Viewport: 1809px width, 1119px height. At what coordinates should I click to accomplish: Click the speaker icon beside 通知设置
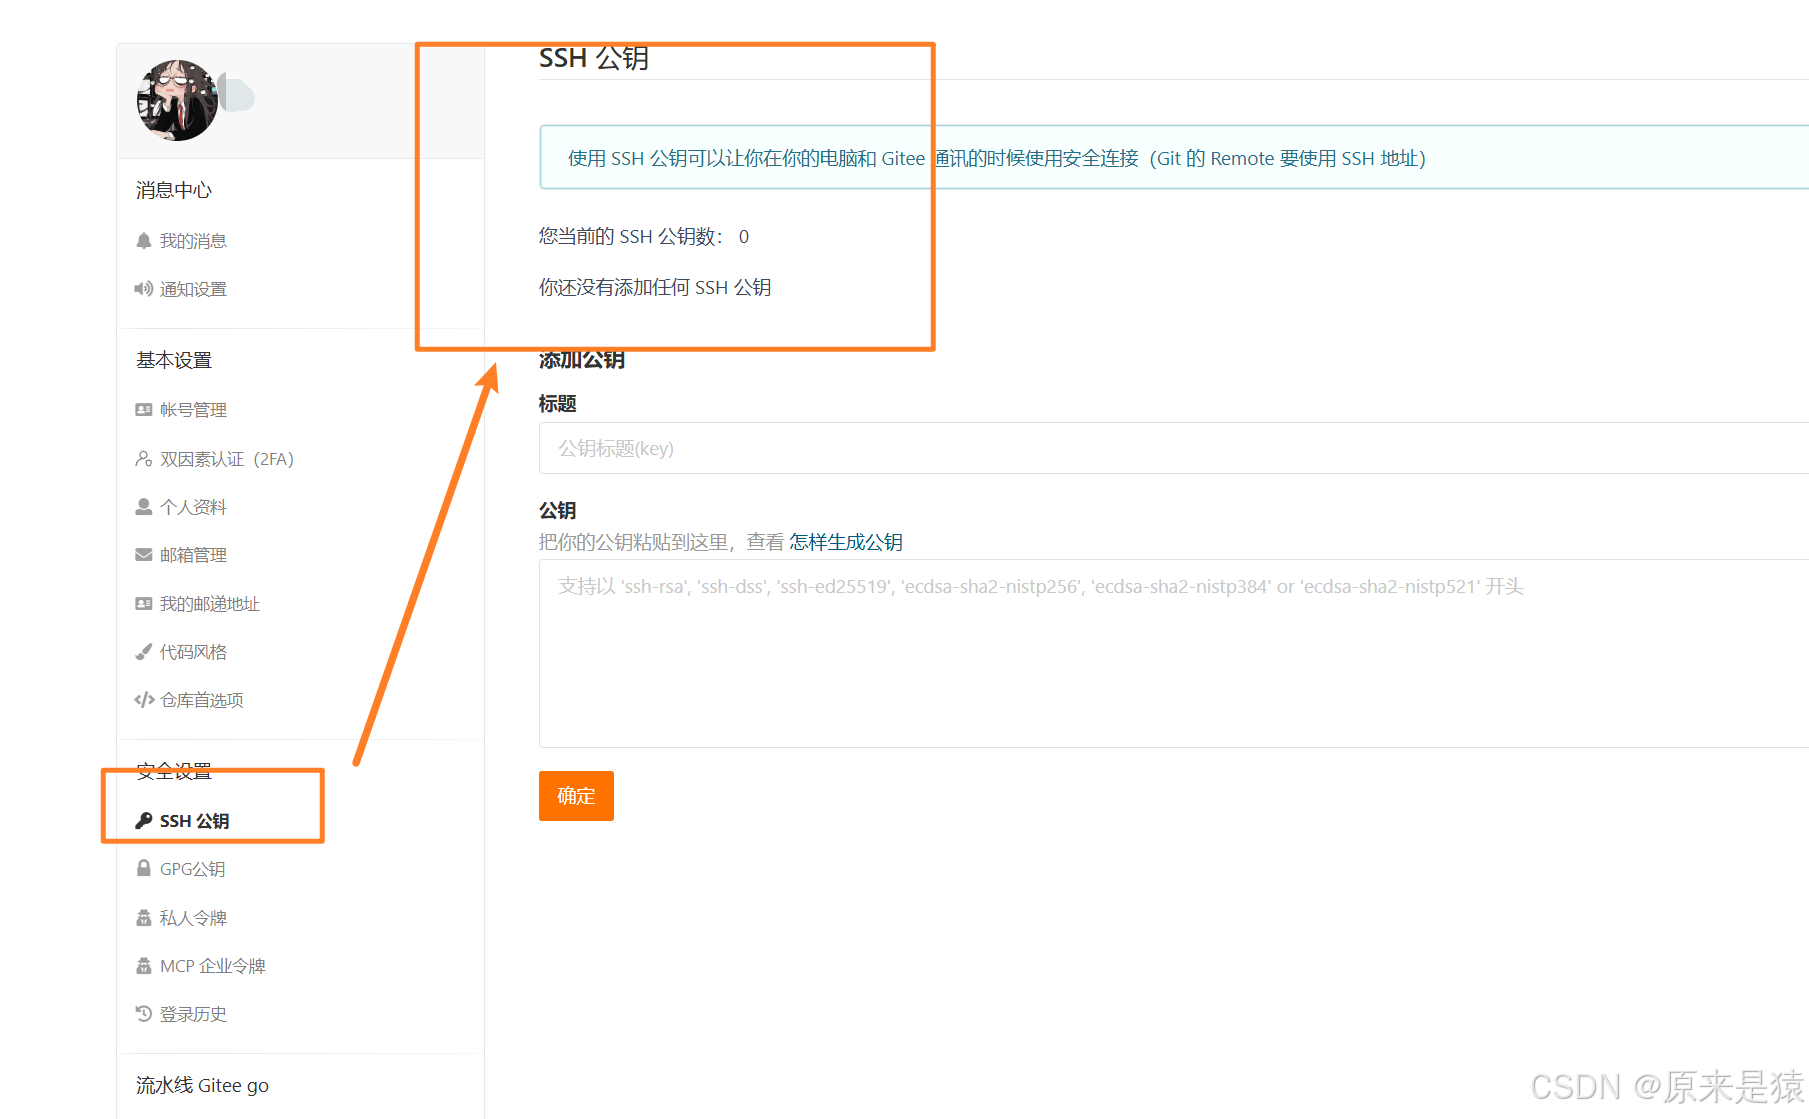click(x=144, y=289)
